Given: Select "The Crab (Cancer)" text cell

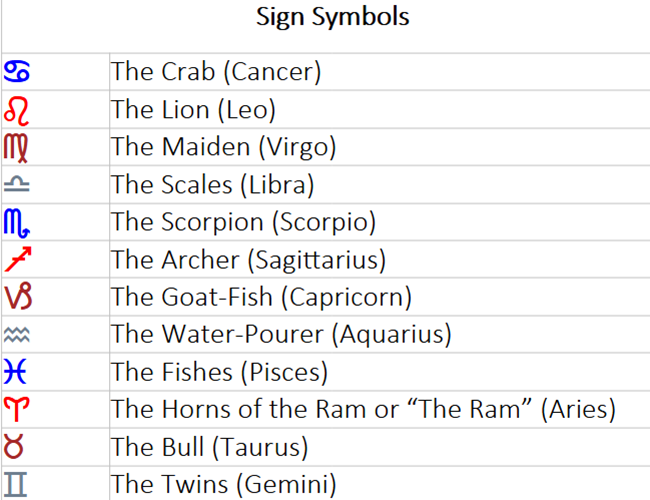Looking at the screenshot, I should click(215, 72).
